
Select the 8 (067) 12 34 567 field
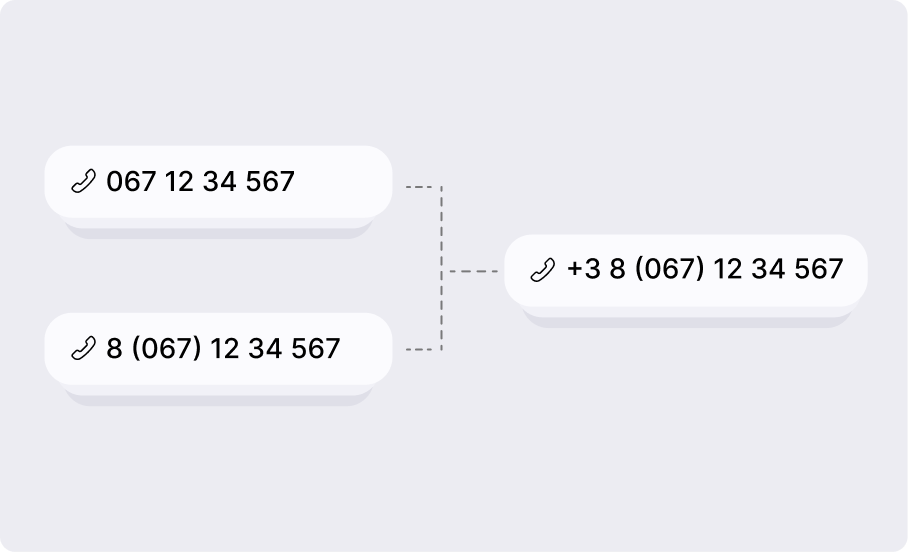pos(219,349)
